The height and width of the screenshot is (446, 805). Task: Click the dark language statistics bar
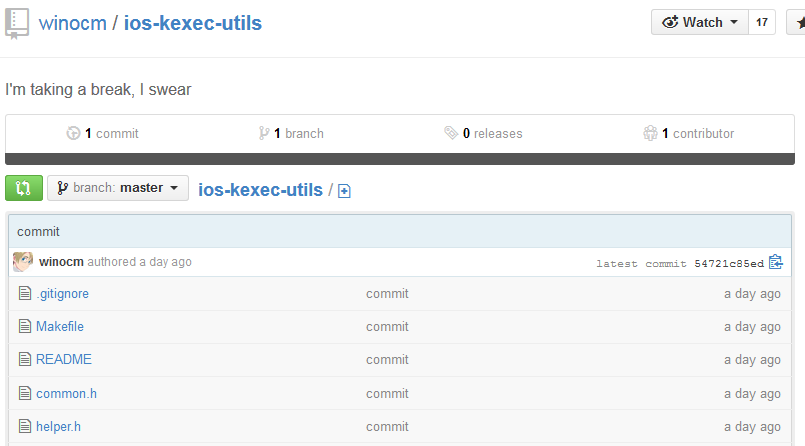pyautogui.click(x=400, y=159)
